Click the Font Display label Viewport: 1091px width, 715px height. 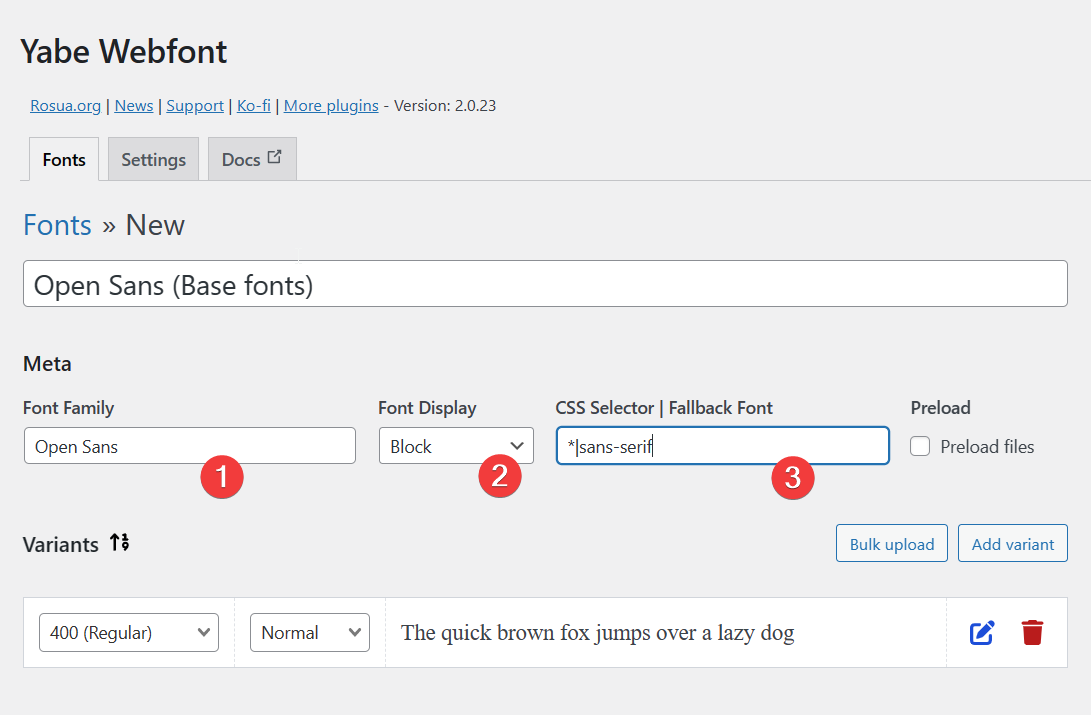coord(427,408)
